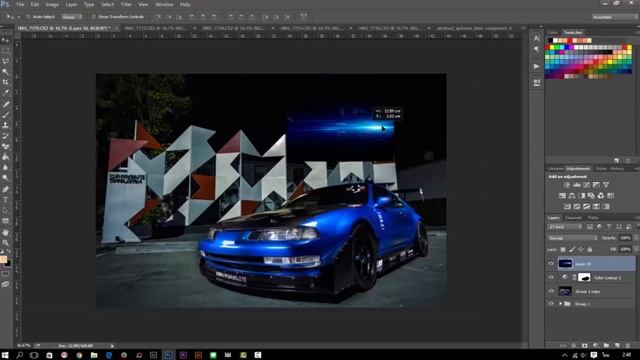
Task: Select the Zoom tool in toolbox
Action: (x=5, y=242)
